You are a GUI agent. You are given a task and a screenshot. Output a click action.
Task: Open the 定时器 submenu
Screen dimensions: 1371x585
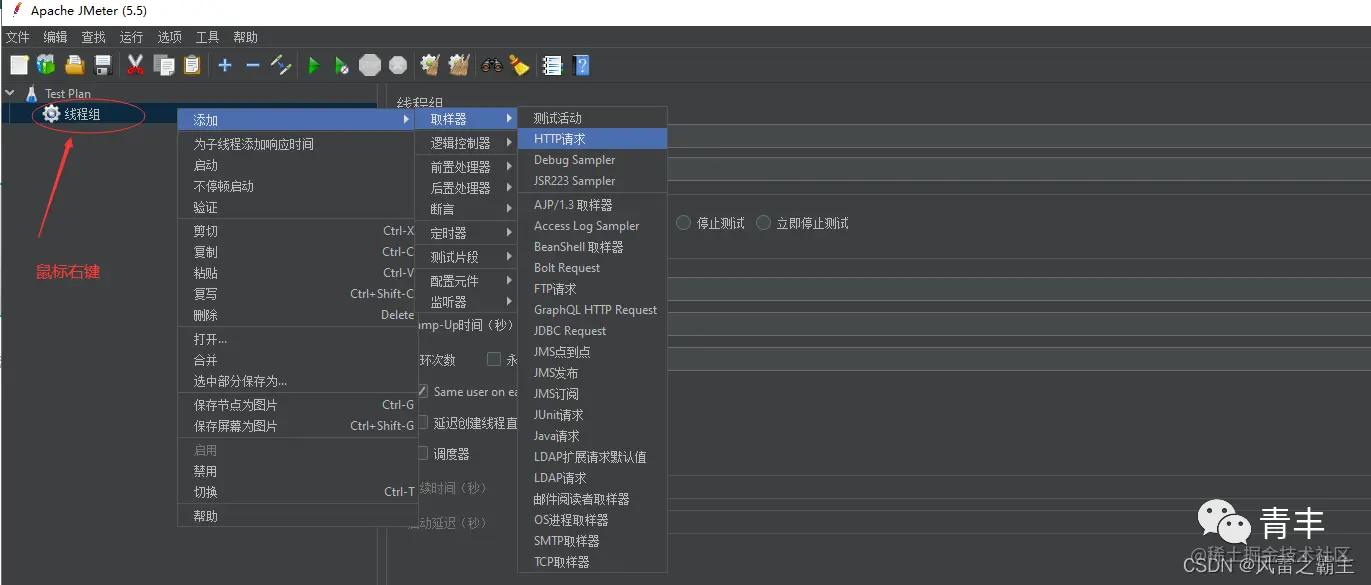point(467,233)
